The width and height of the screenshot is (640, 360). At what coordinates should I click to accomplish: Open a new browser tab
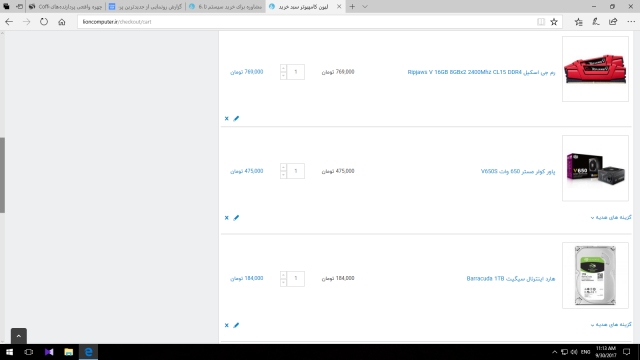[x=352, y=7]
